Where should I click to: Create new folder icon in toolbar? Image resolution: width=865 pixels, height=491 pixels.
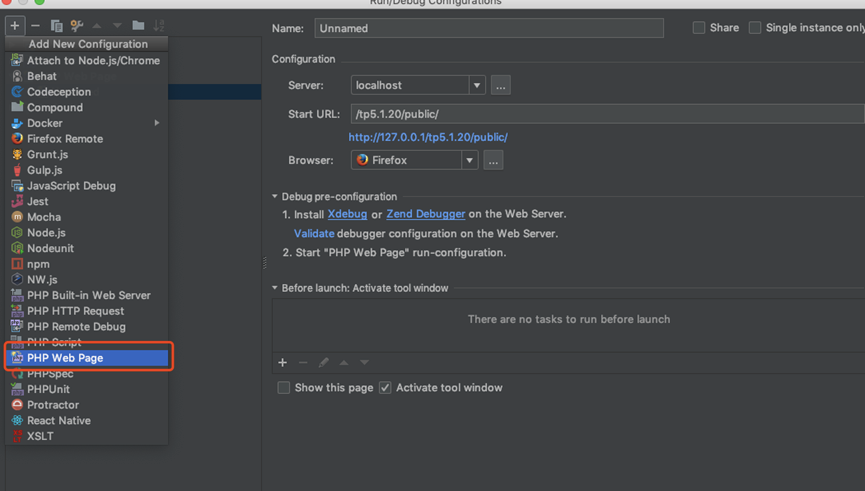pyautogui.click(x=138, y=25)
